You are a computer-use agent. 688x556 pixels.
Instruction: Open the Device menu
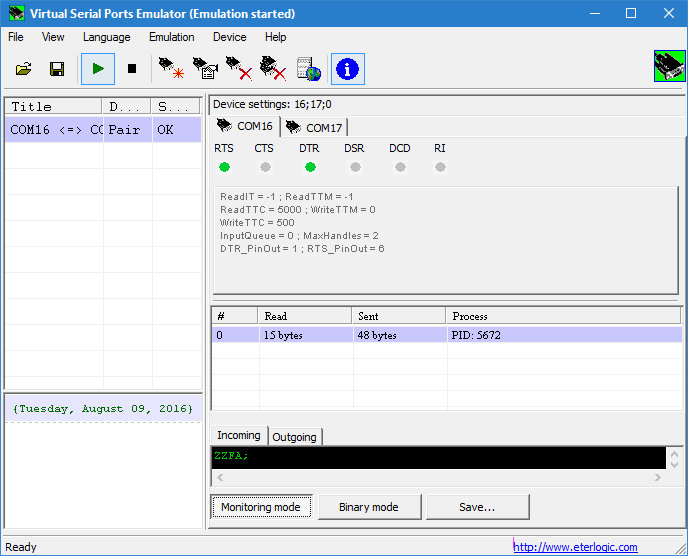coord(229,37)
